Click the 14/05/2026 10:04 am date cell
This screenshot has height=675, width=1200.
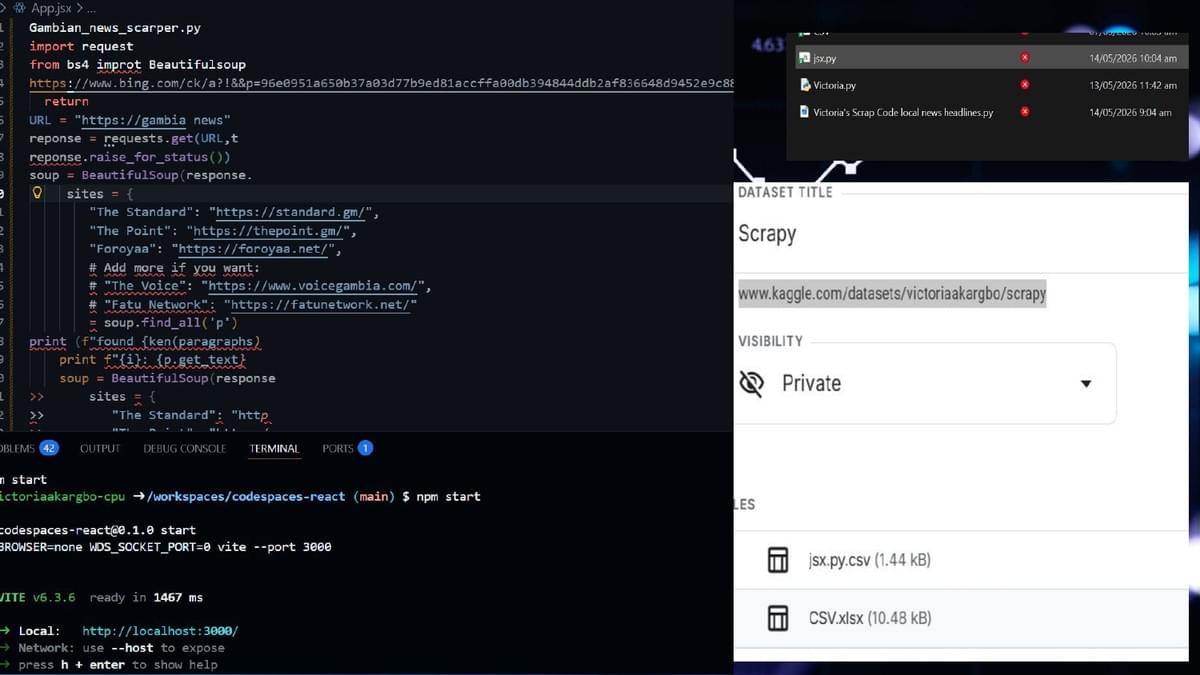(x=1133, y=59)
